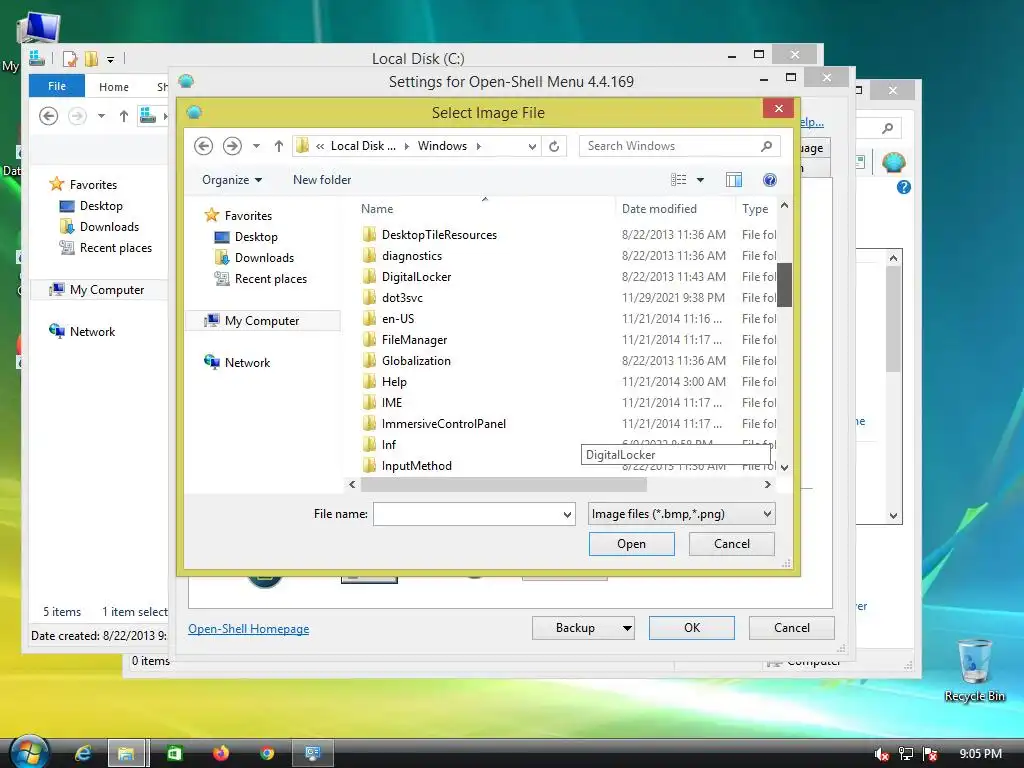This screenshot has width=1024, height=768.
Task: Cancel the Select Image File dialog
Action: pyautogui.click(x=731, y=544)
